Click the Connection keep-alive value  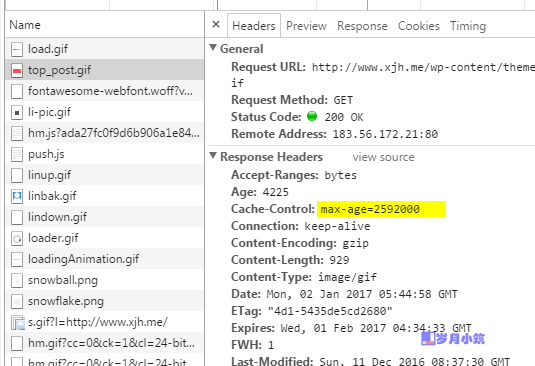[x=337, y=226]
